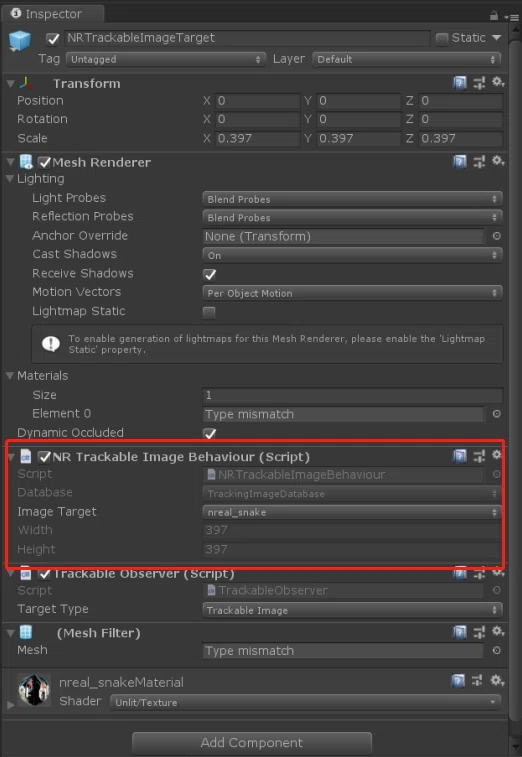Enable the Lightmap Static checkbox
The image size is (522, 757).
tap(209, 312)
